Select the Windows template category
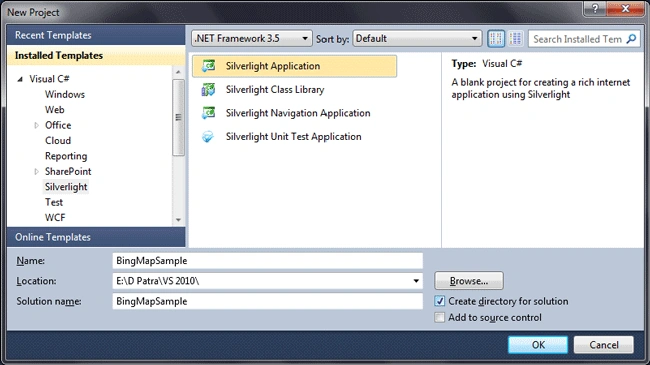Screen dimensions: 650x365 pyautogui.click(x=65, y=94)
